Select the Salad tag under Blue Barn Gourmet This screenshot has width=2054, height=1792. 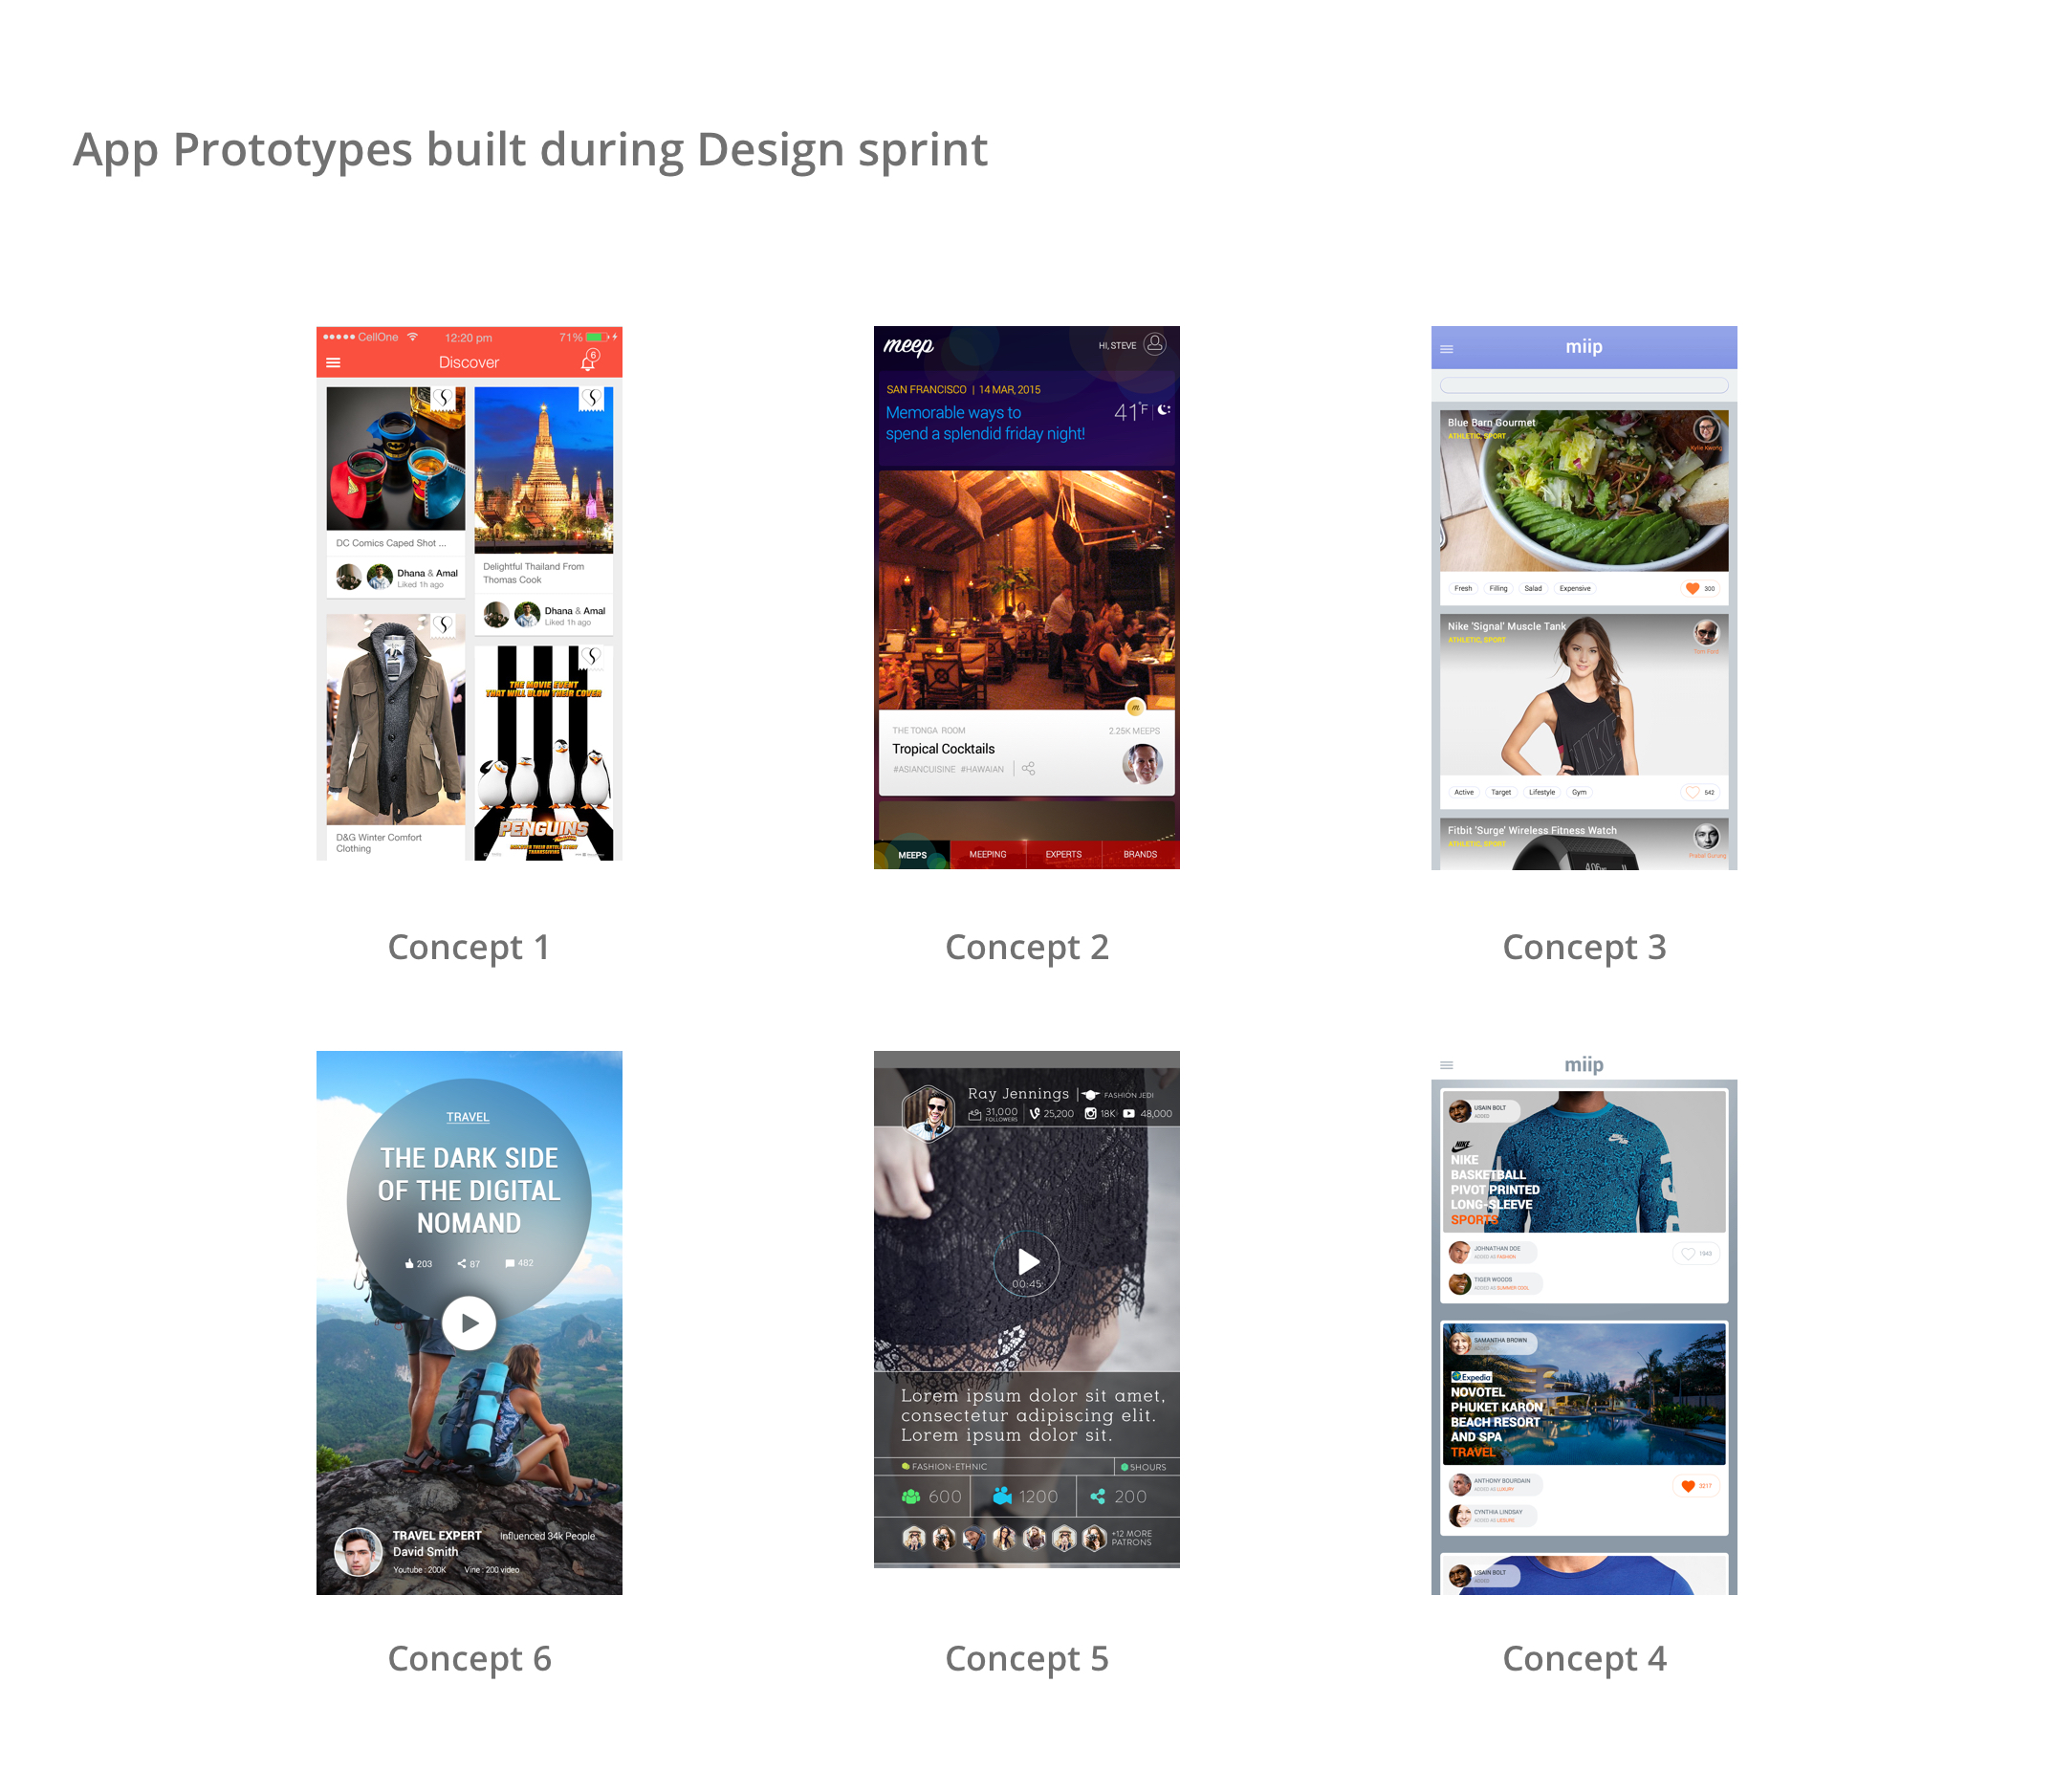point(1533,588)
